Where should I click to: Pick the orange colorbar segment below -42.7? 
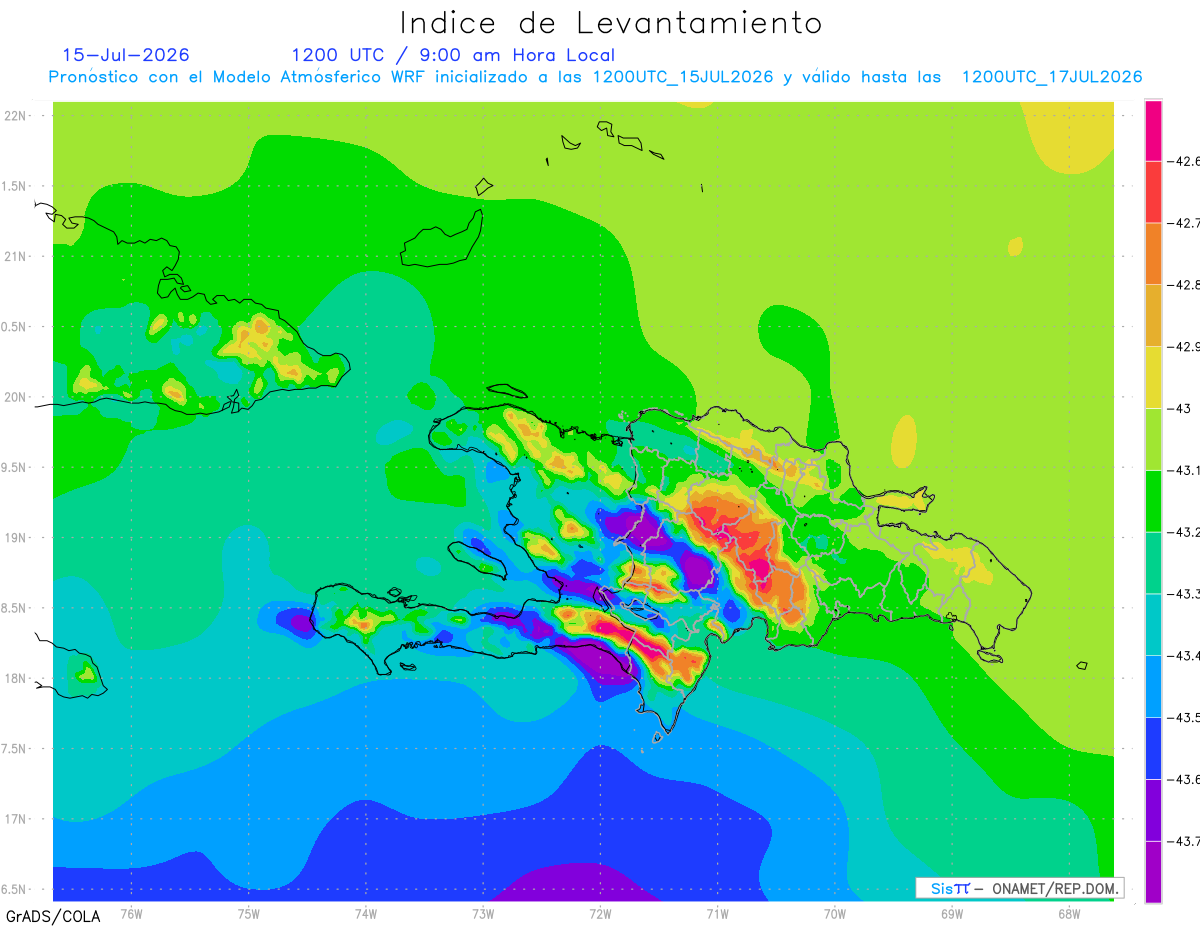1153,254
